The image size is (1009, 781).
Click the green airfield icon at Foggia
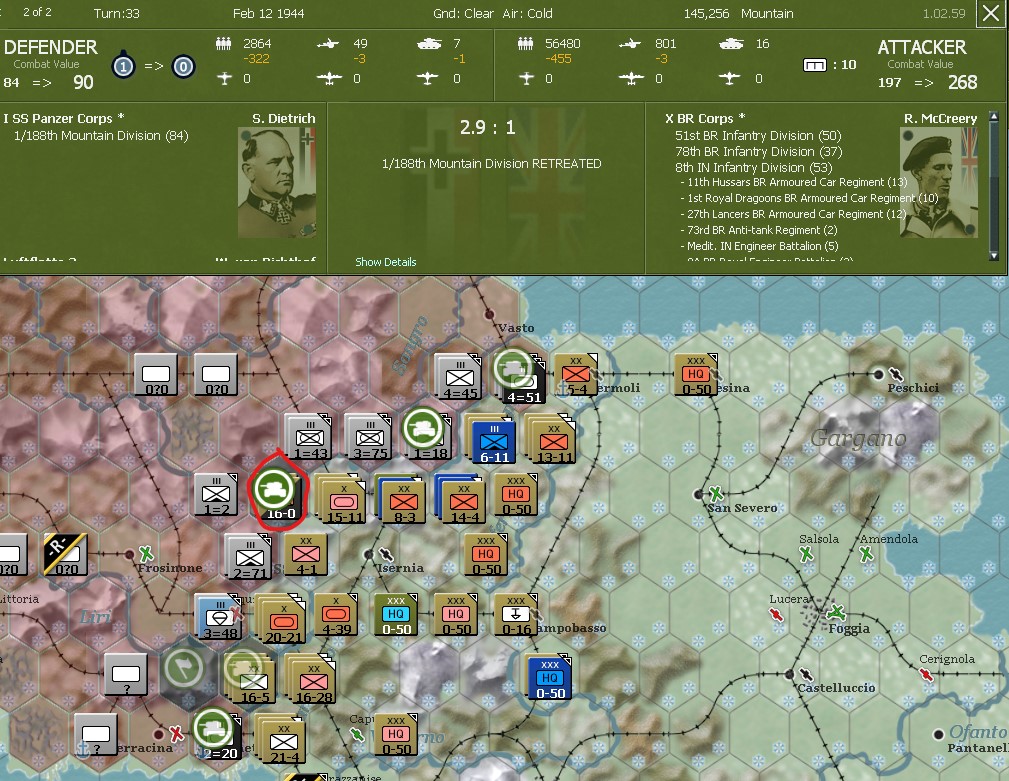(x=836, y=611)
